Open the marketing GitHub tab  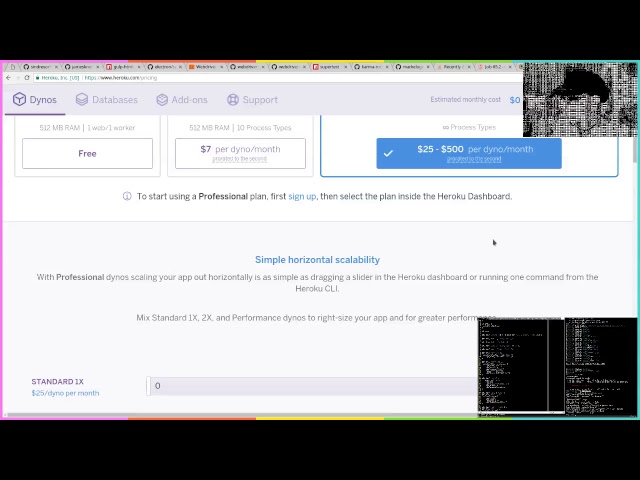pyautogui.click(x=409, y=67)
